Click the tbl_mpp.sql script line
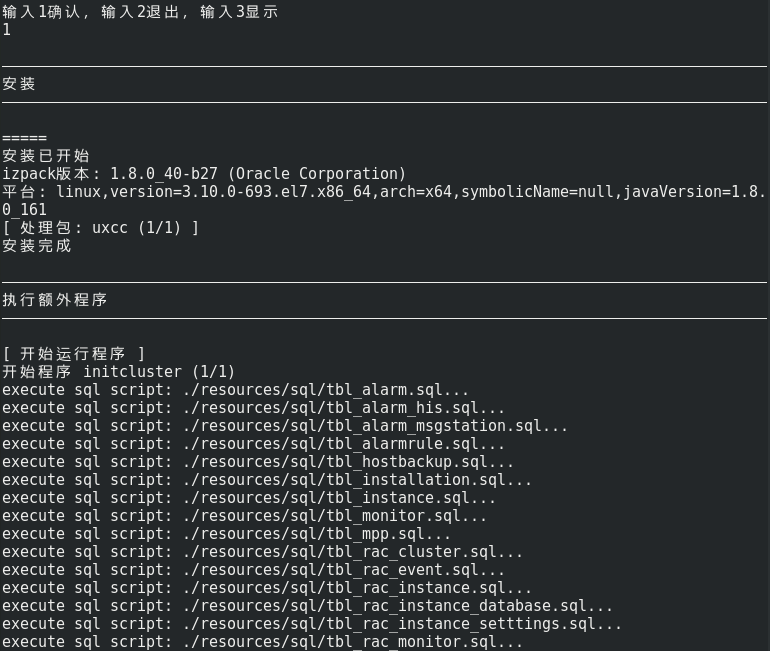The image size is (770, 651). point(226,534)
